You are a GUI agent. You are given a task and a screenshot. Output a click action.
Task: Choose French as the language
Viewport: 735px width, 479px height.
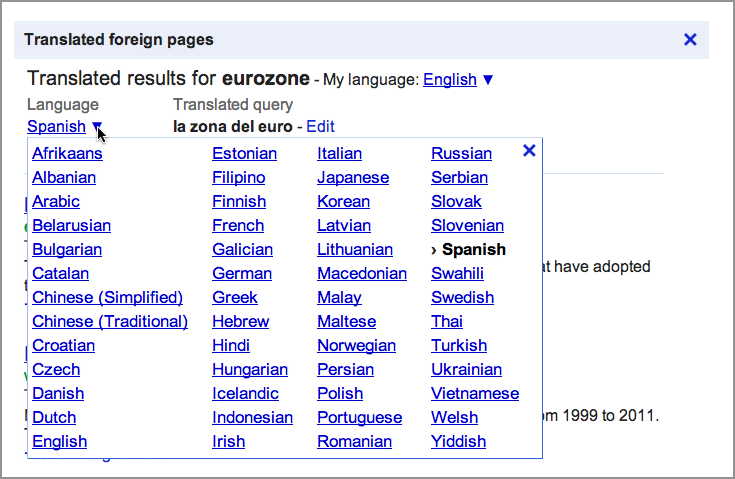(238, 226)
